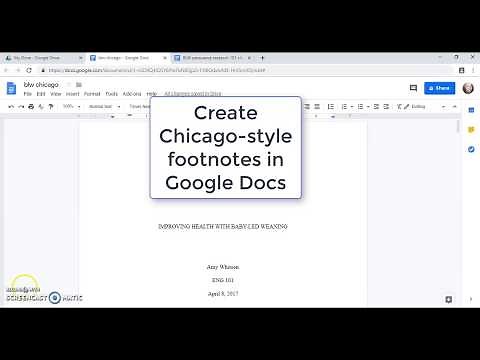
Task: Switch to the third browser tab
Action: click(x=212, y=58)
